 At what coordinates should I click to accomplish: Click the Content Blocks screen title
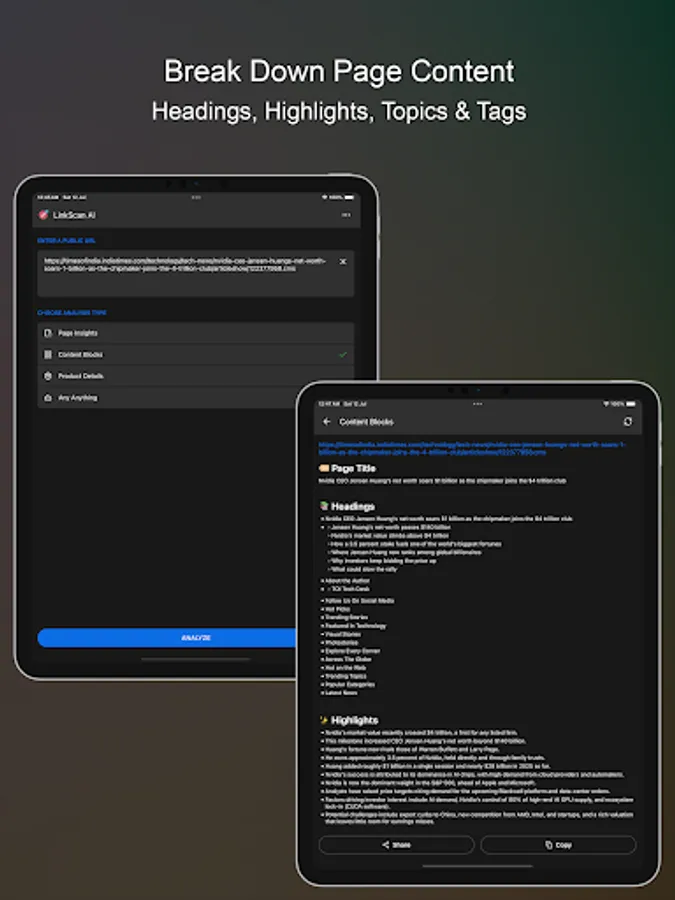click(x=366, y=422)
